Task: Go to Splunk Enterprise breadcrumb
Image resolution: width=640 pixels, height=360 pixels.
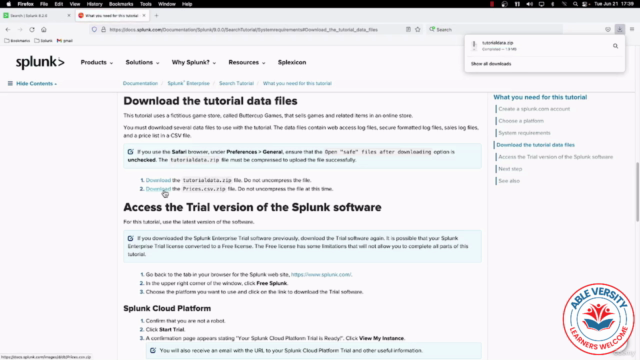Action: click(x=188, y=83)
